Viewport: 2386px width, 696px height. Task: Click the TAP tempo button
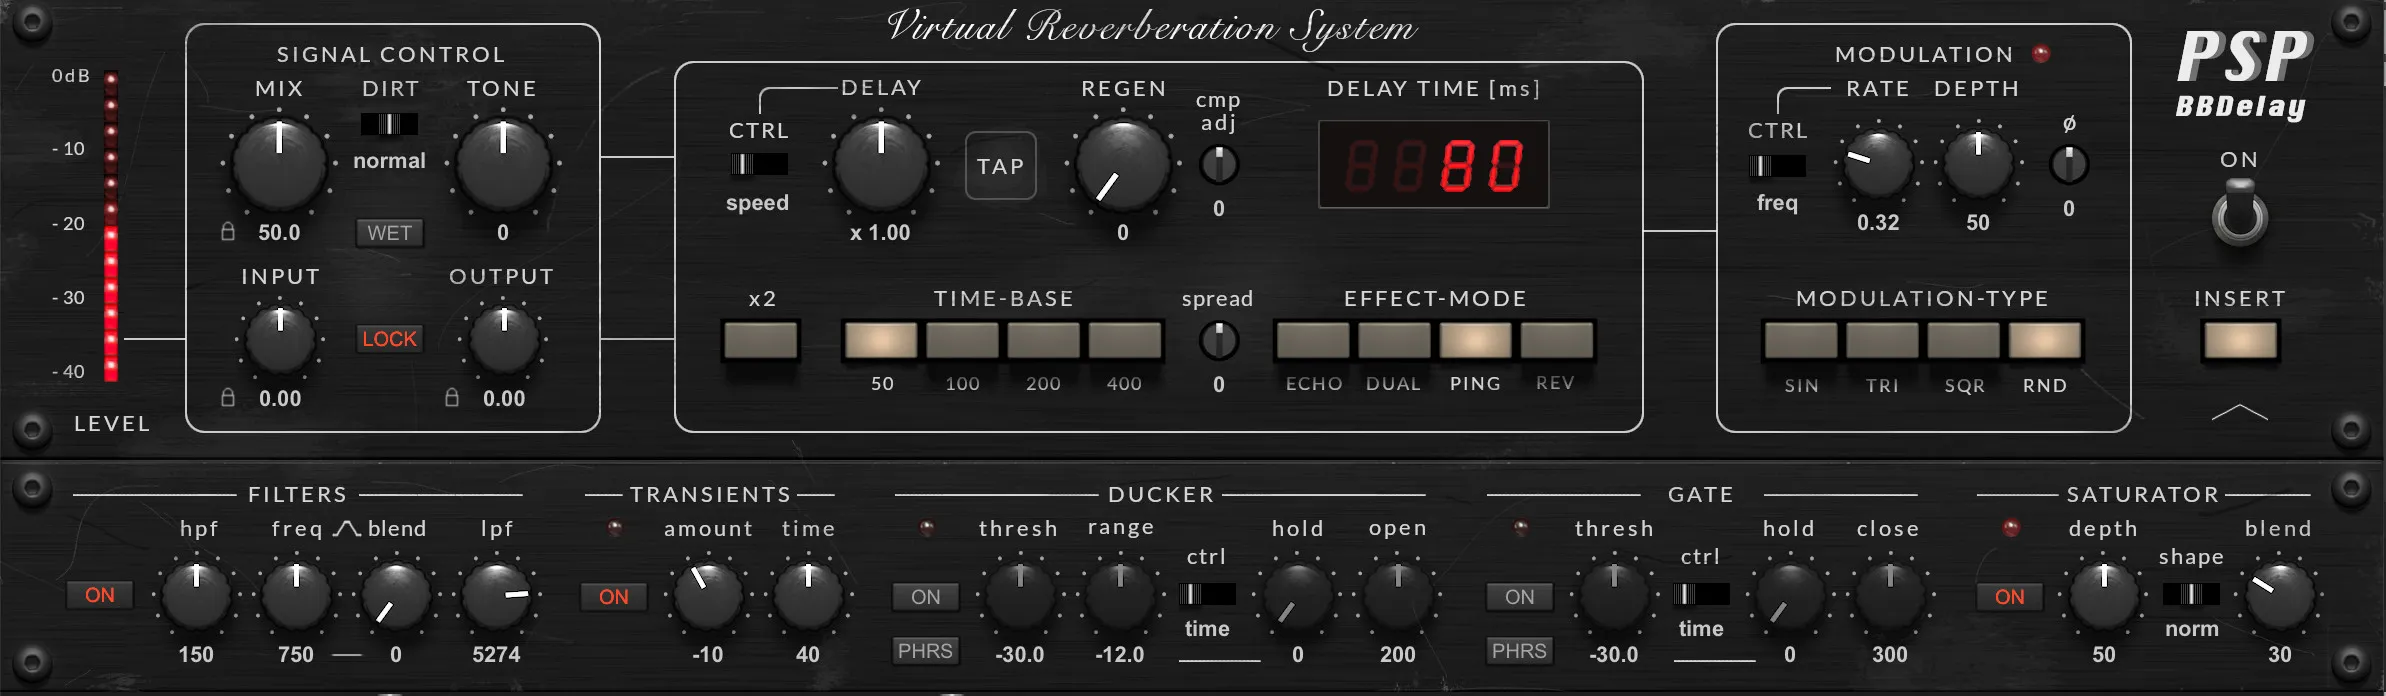tap(1000, 166)
